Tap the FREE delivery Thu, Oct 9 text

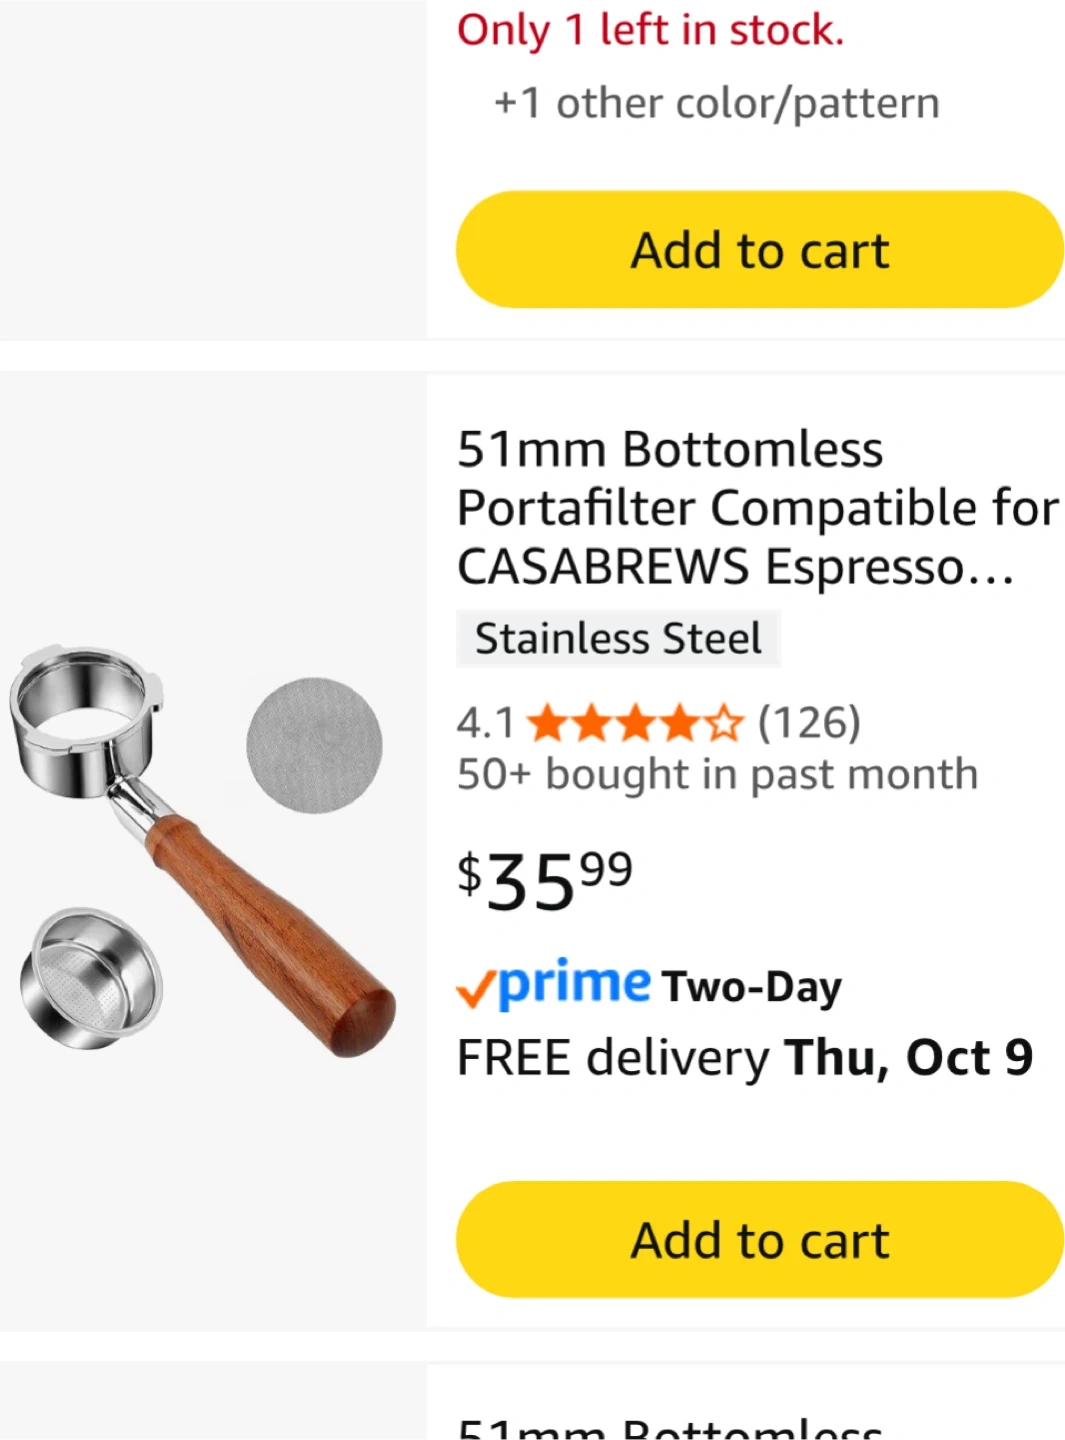coord(744,1058)
